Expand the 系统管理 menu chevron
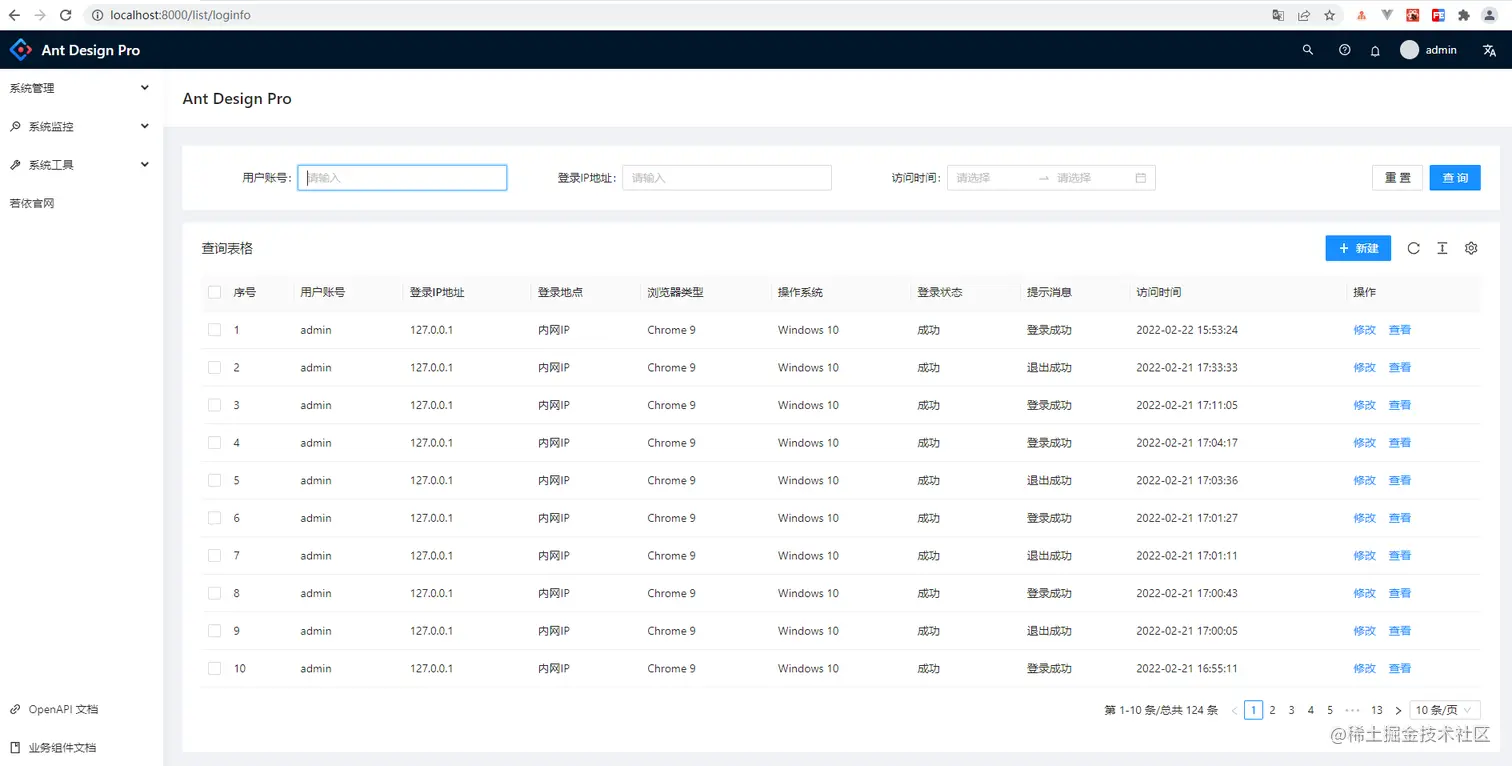Viewport: 1512px width, 766px height. point(145,88)
